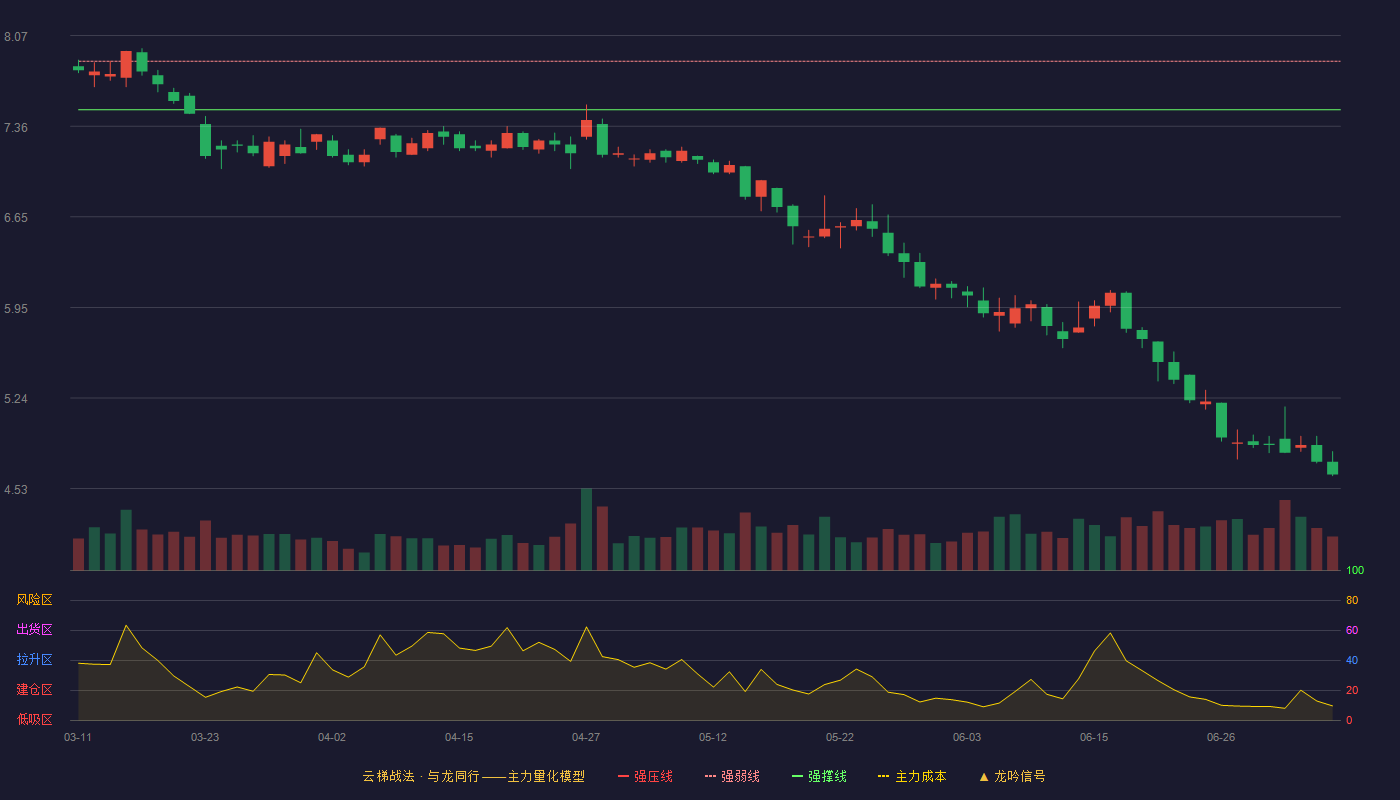This screenshot has height=800, width=1400.
Task: Toggle the 主力成本 legend item
Action: pyautogui.click(x=912, y=776)
